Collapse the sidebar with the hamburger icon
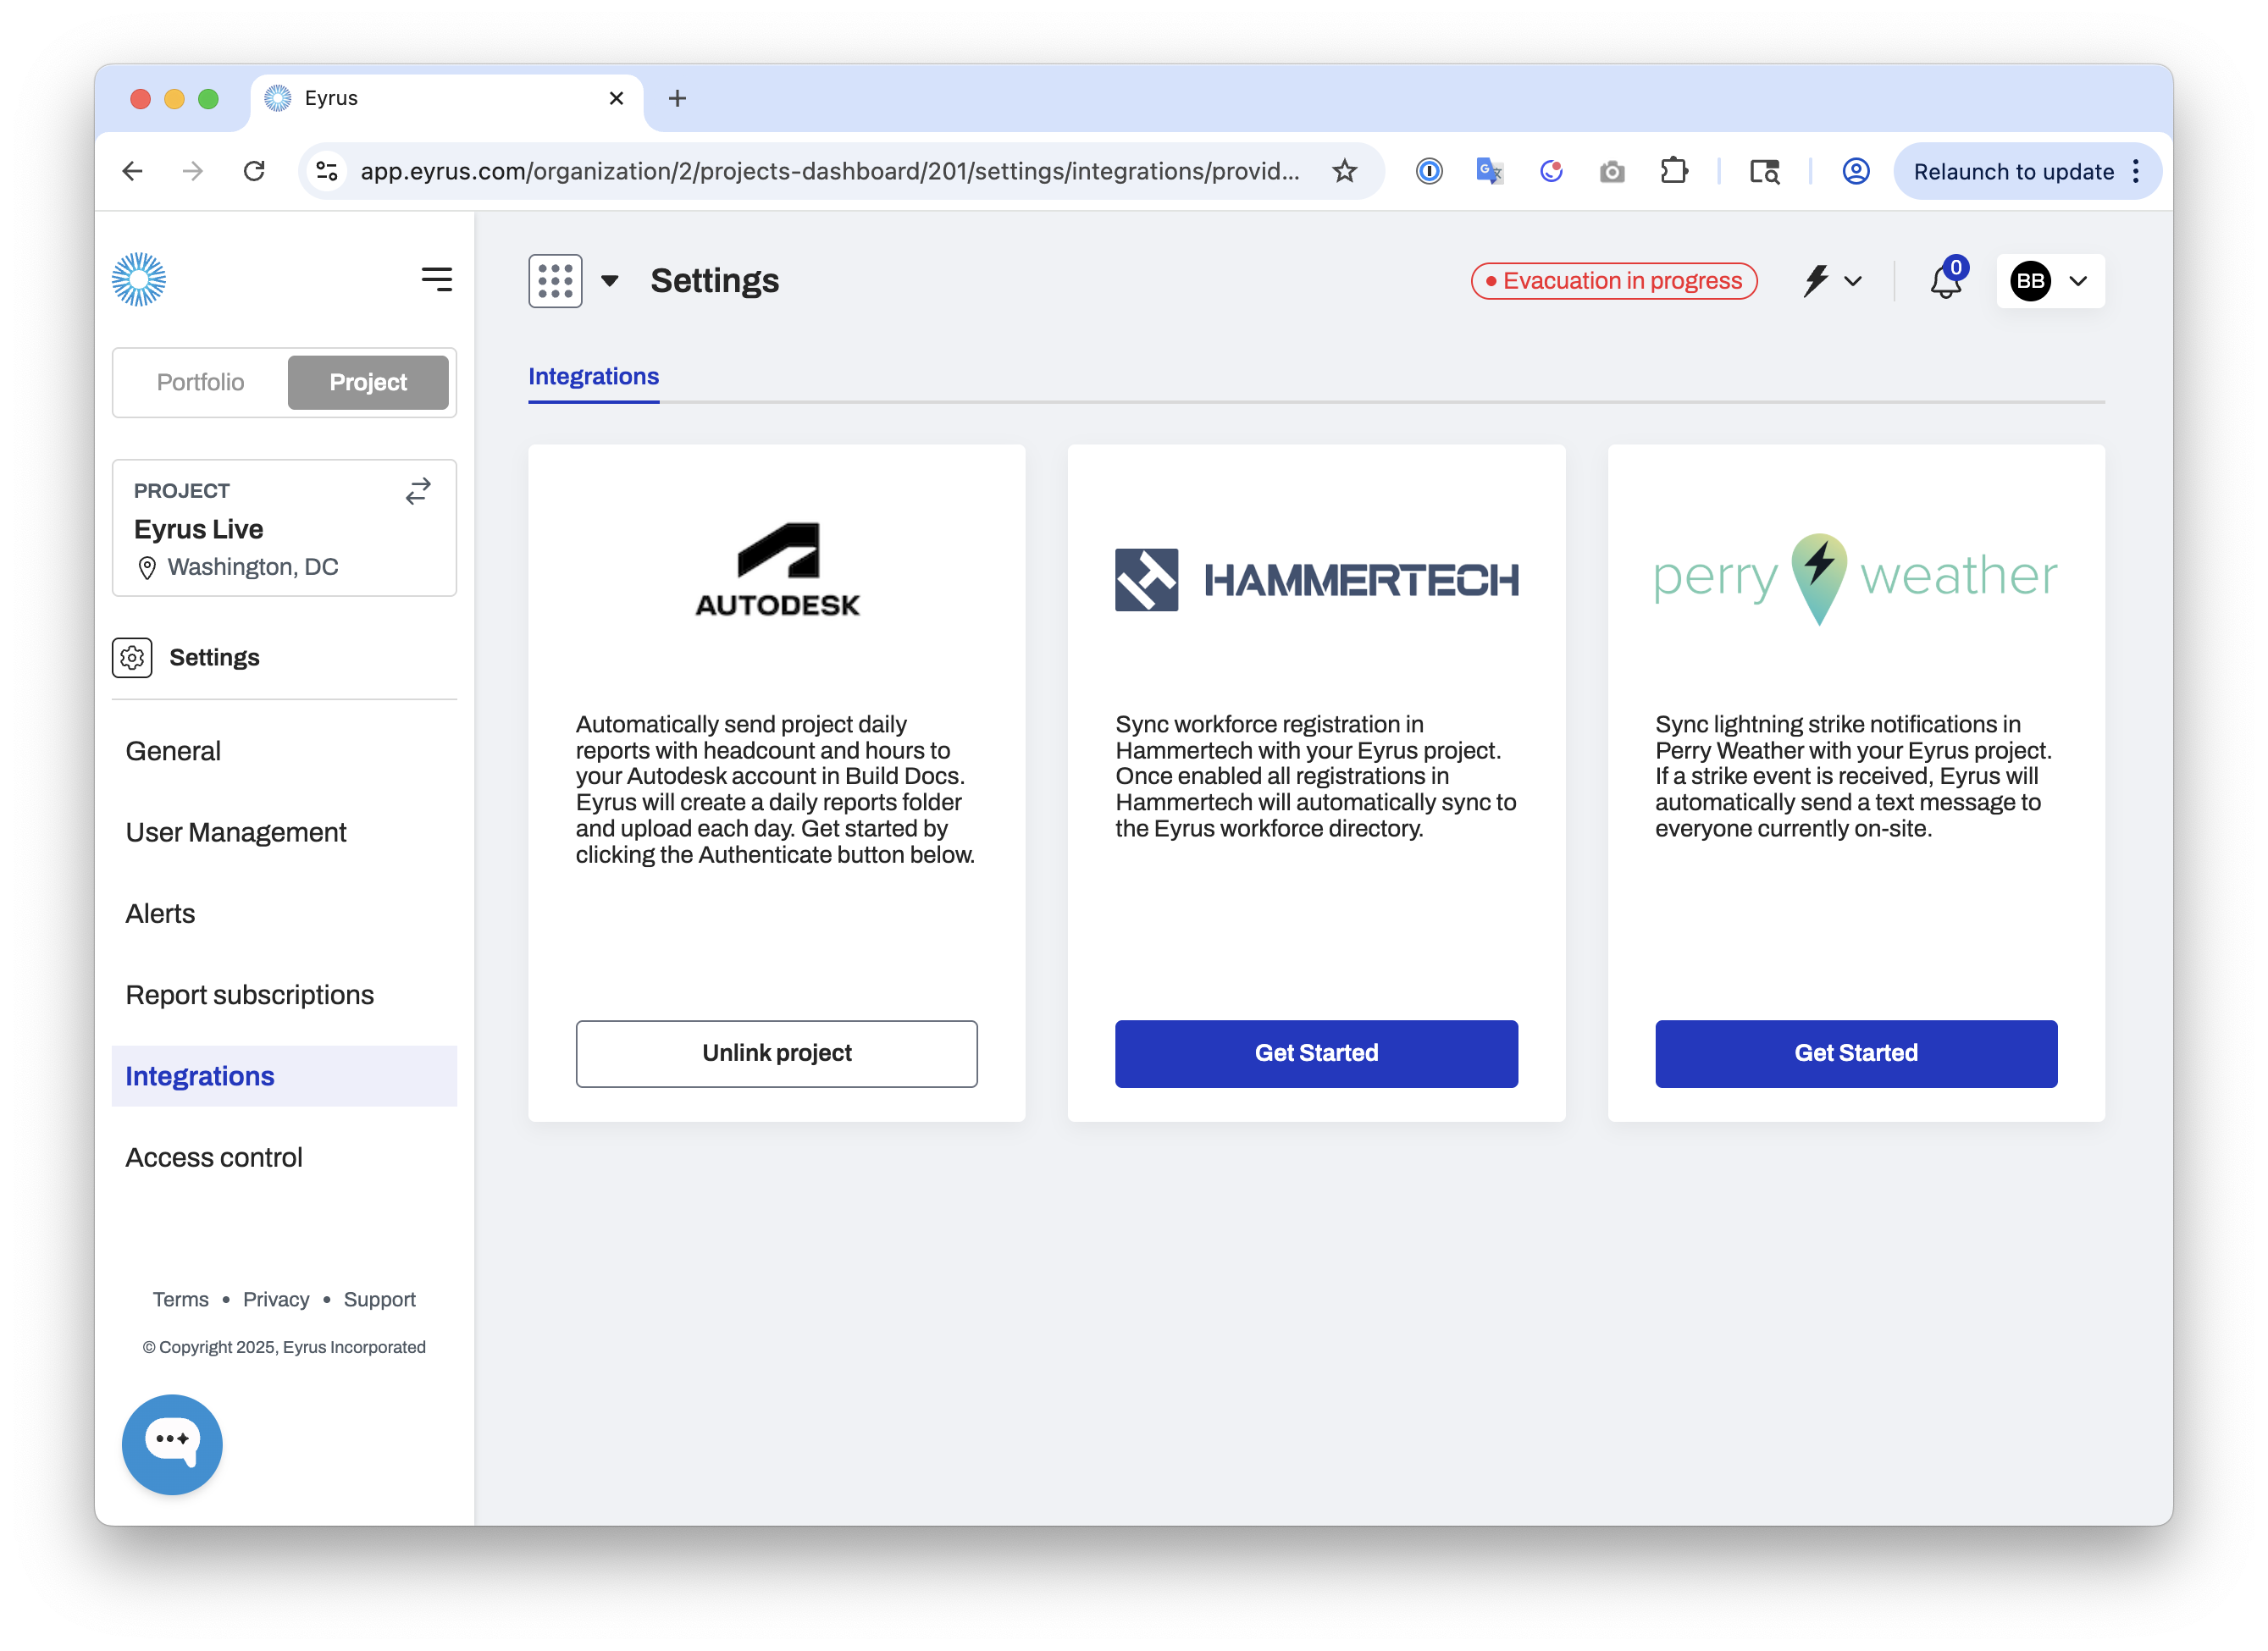The width and height of the screenshot is (2268, 1651). coord(437,280)
